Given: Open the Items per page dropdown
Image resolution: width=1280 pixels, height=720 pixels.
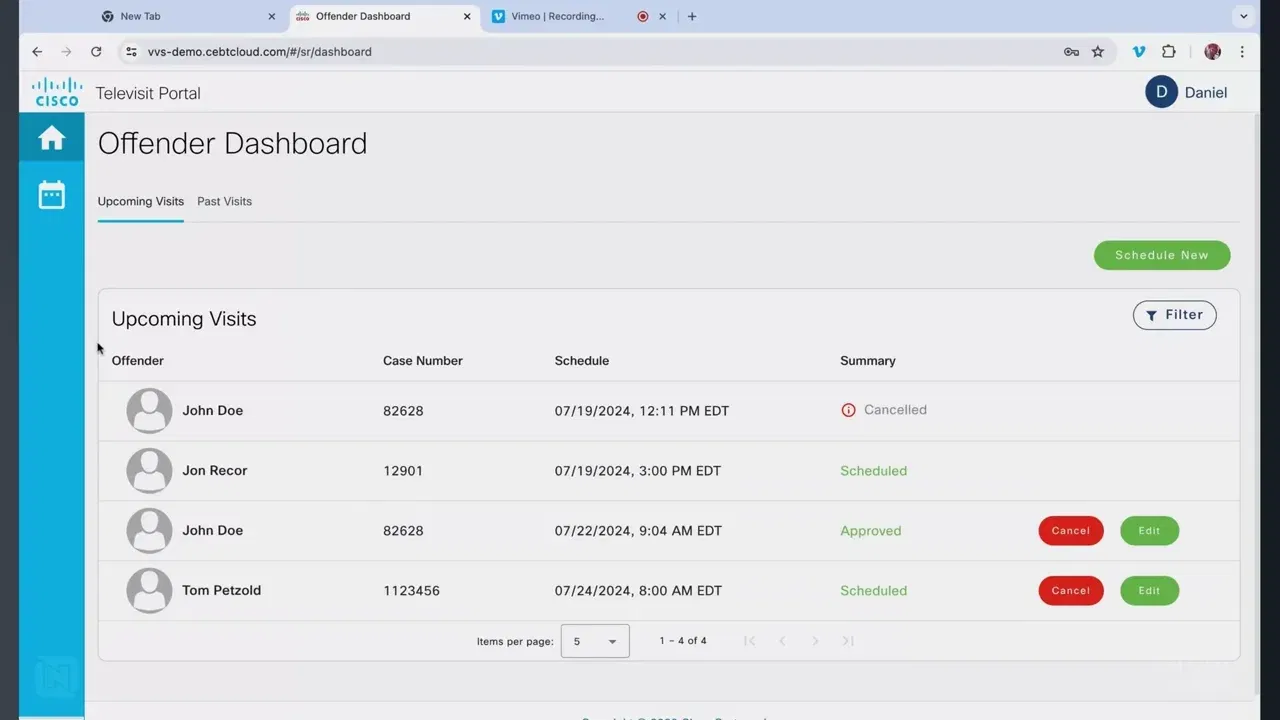Looking at the screenshot, I should point(595,641).
